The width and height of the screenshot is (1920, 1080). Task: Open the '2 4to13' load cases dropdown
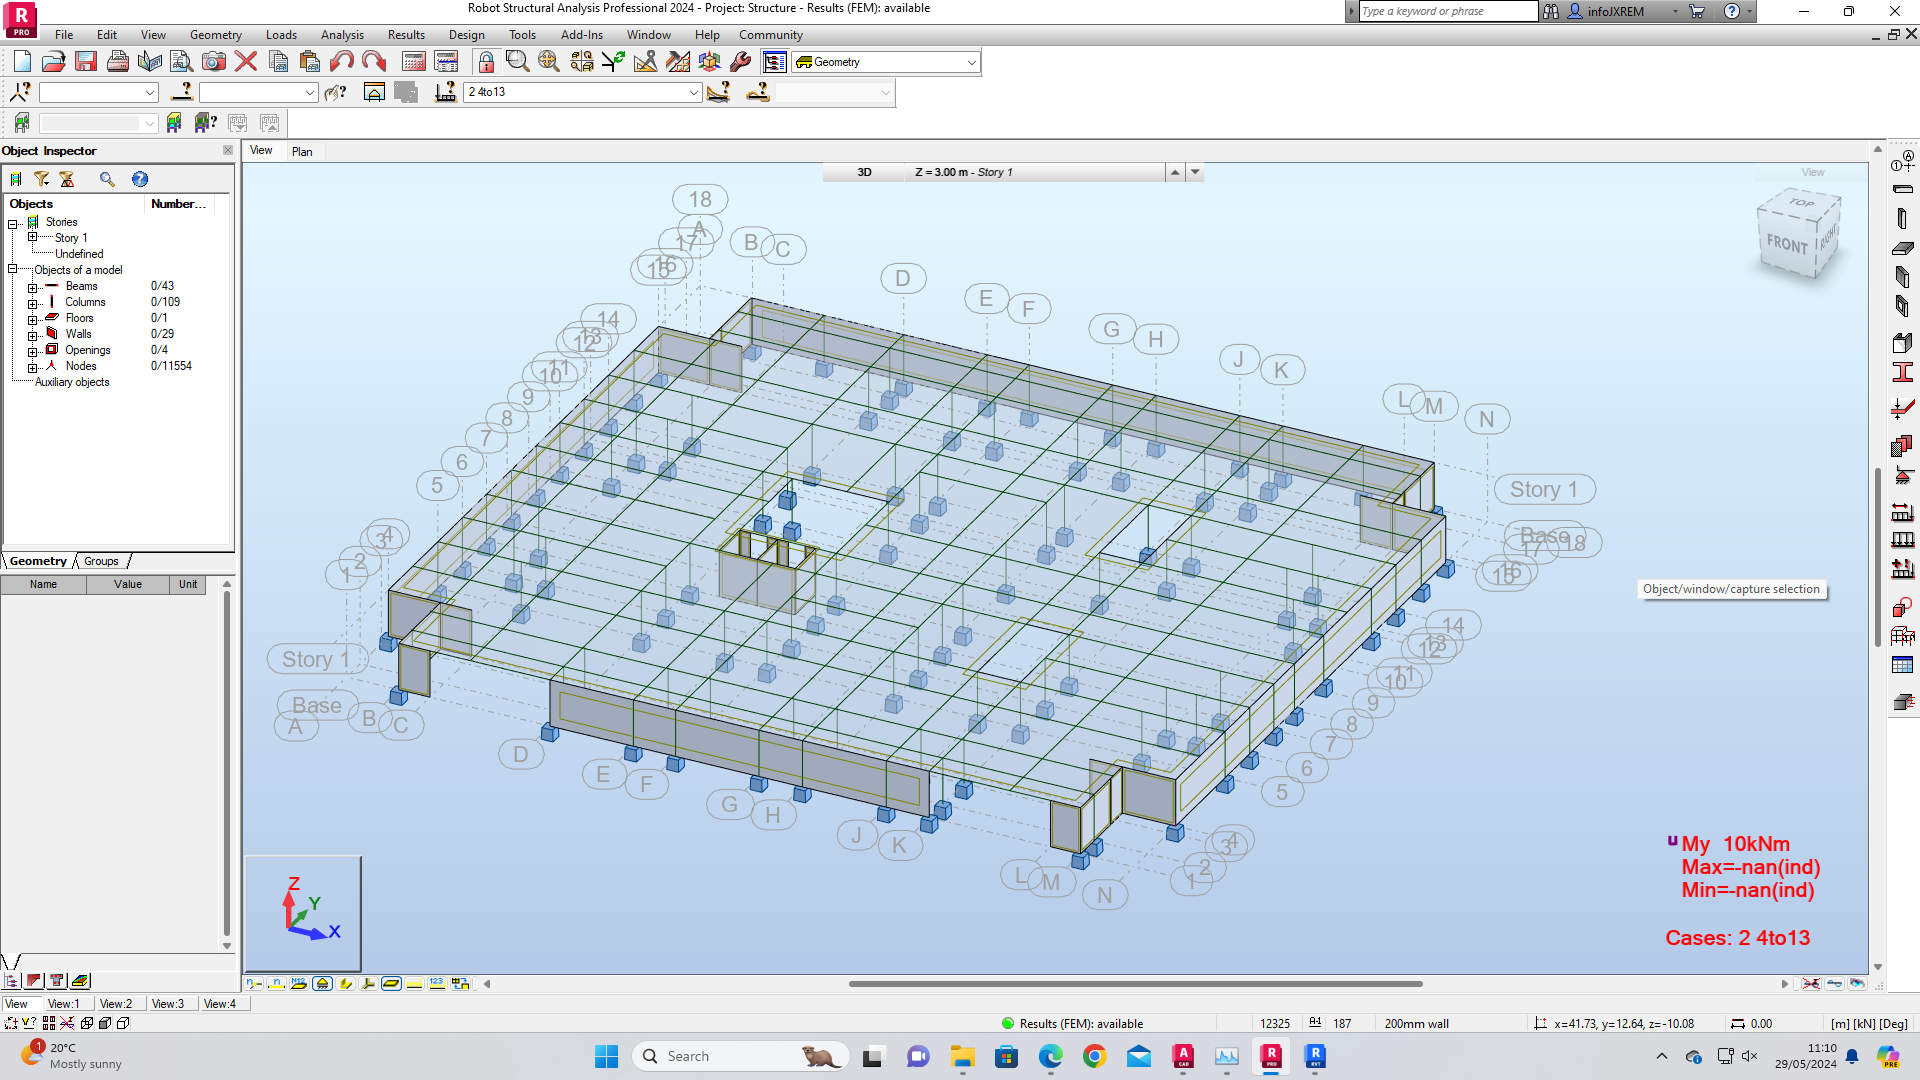[x=694, y=93]
